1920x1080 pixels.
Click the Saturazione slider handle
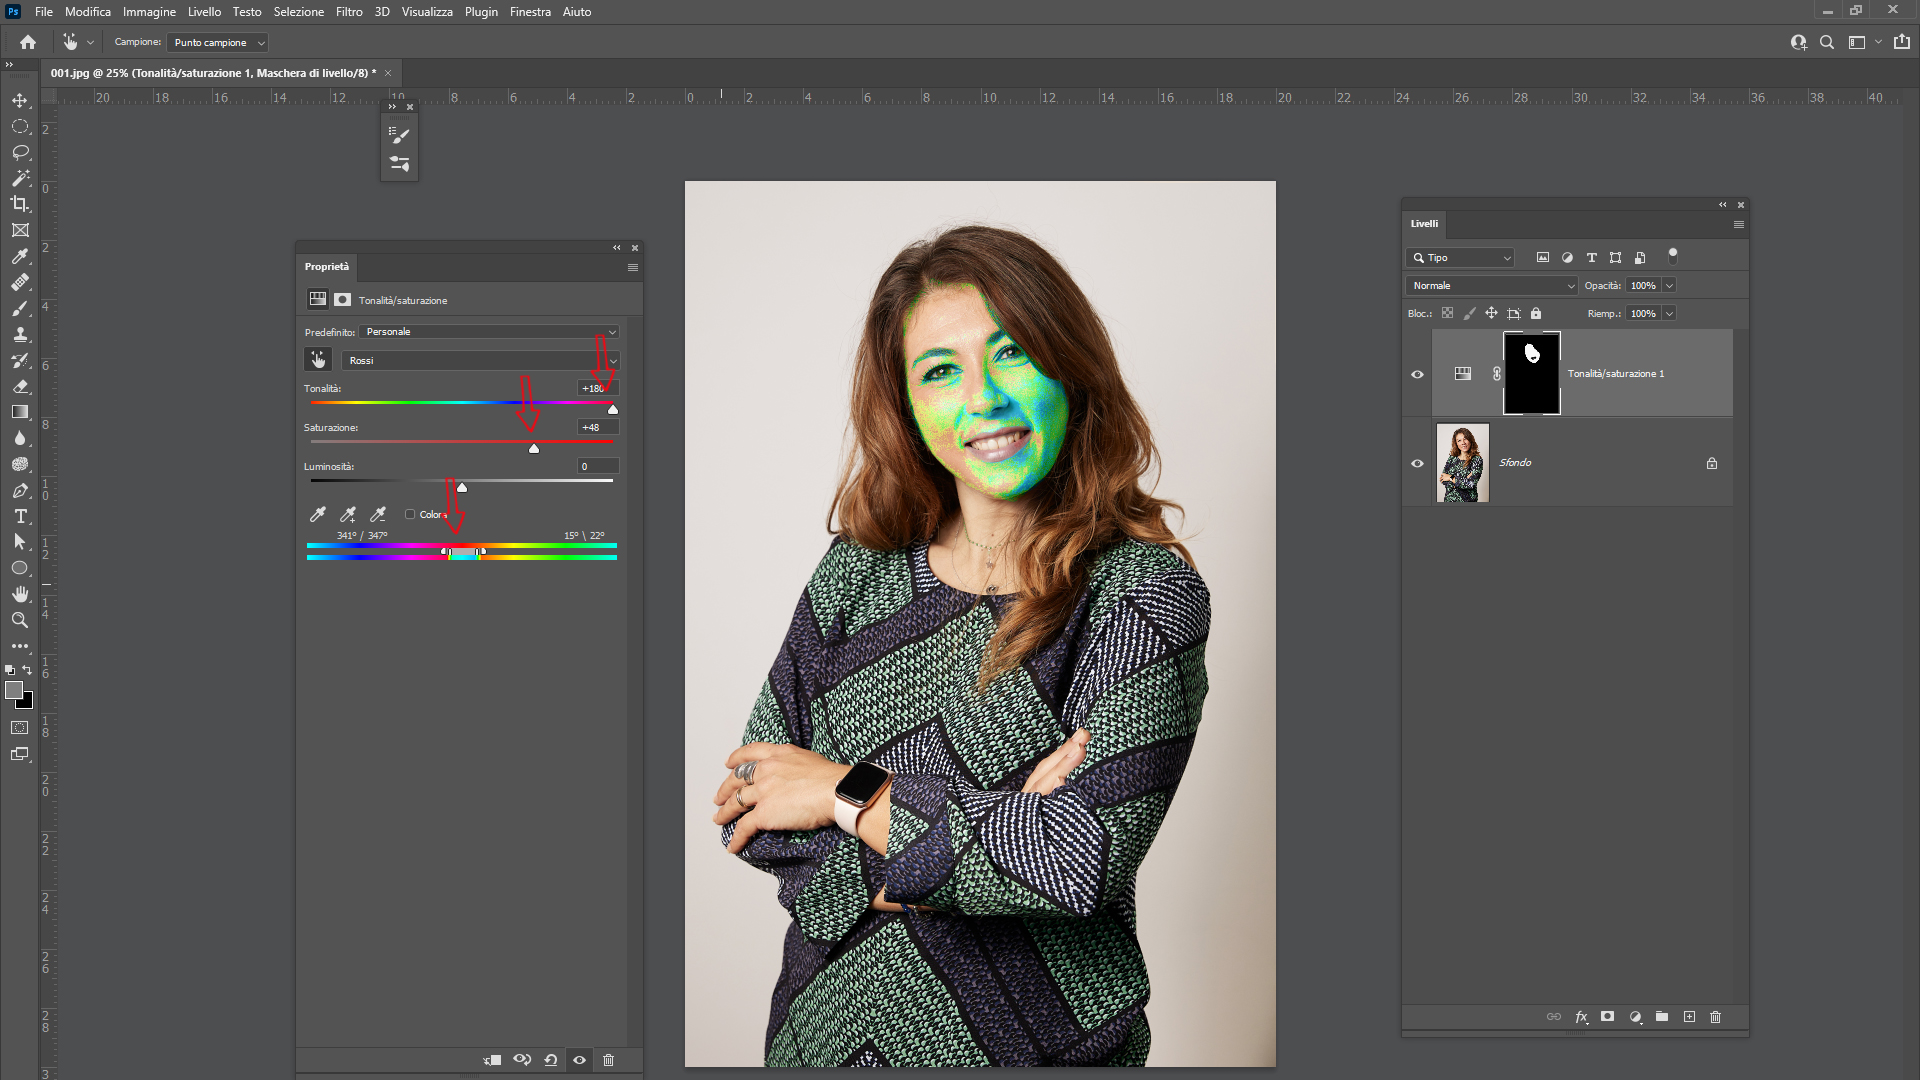[x=534, y=448]
